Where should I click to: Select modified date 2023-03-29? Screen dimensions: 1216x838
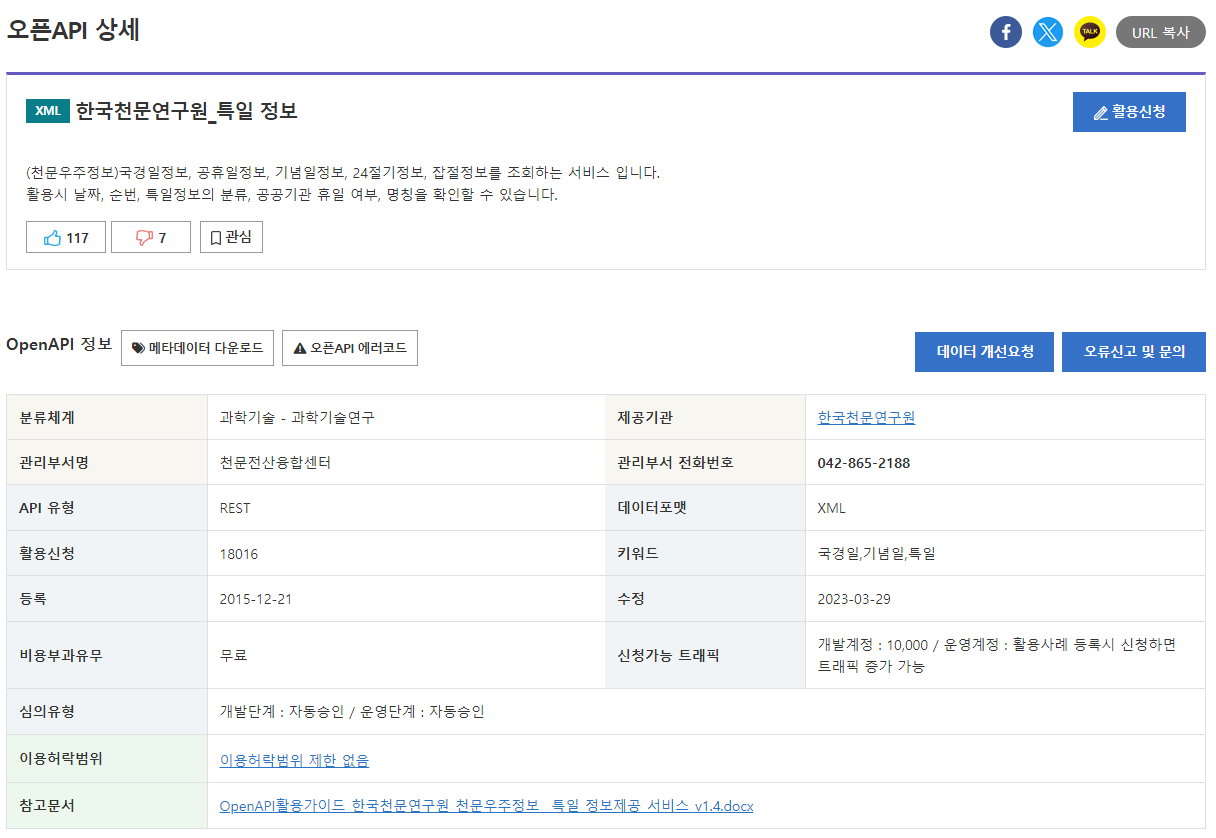tap(854, 599)
